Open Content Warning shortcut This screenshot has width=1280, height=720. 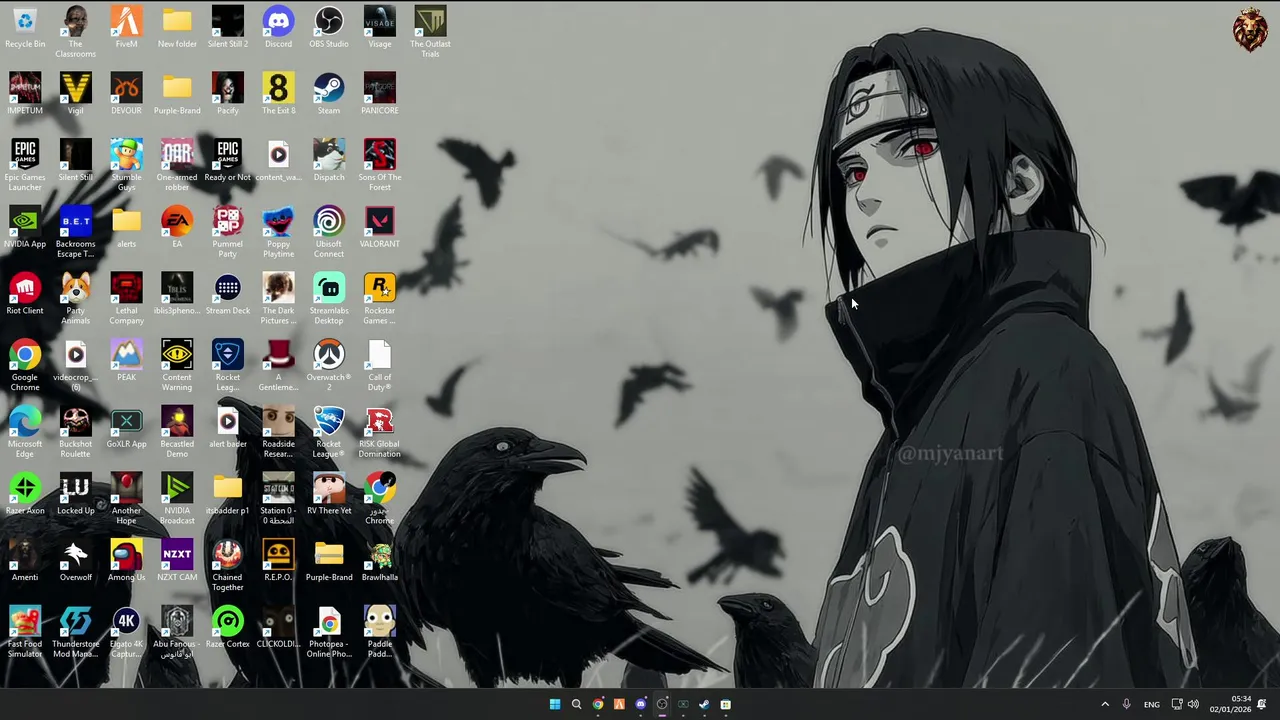click(177, 365)
